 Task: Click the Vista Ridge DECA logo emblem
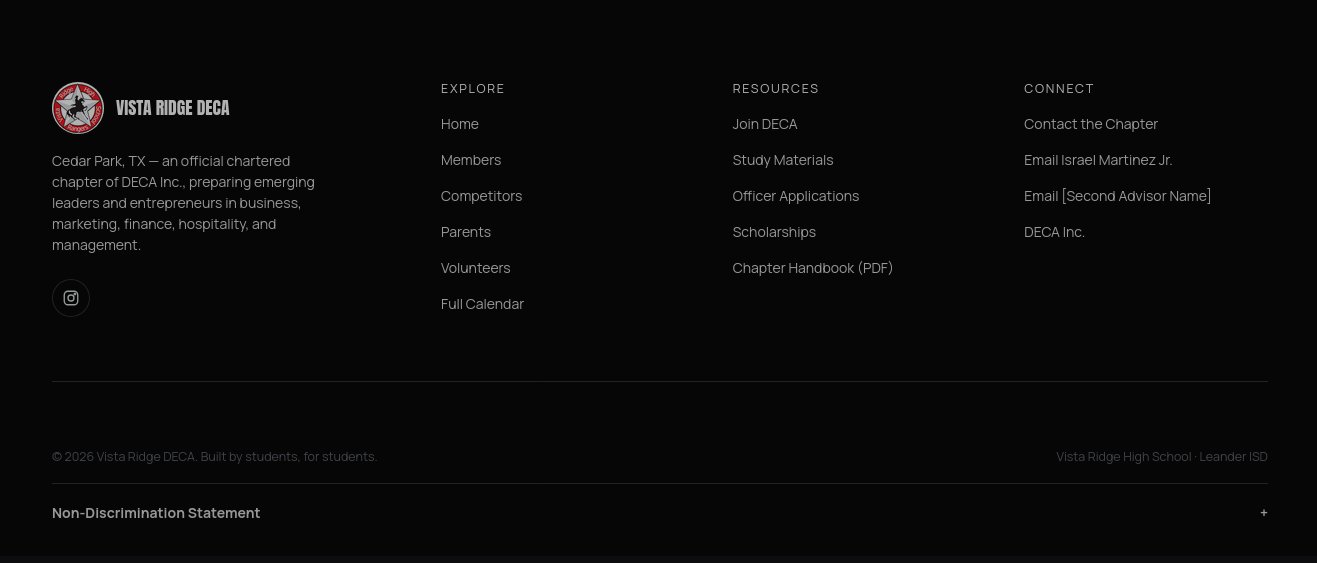78,108
